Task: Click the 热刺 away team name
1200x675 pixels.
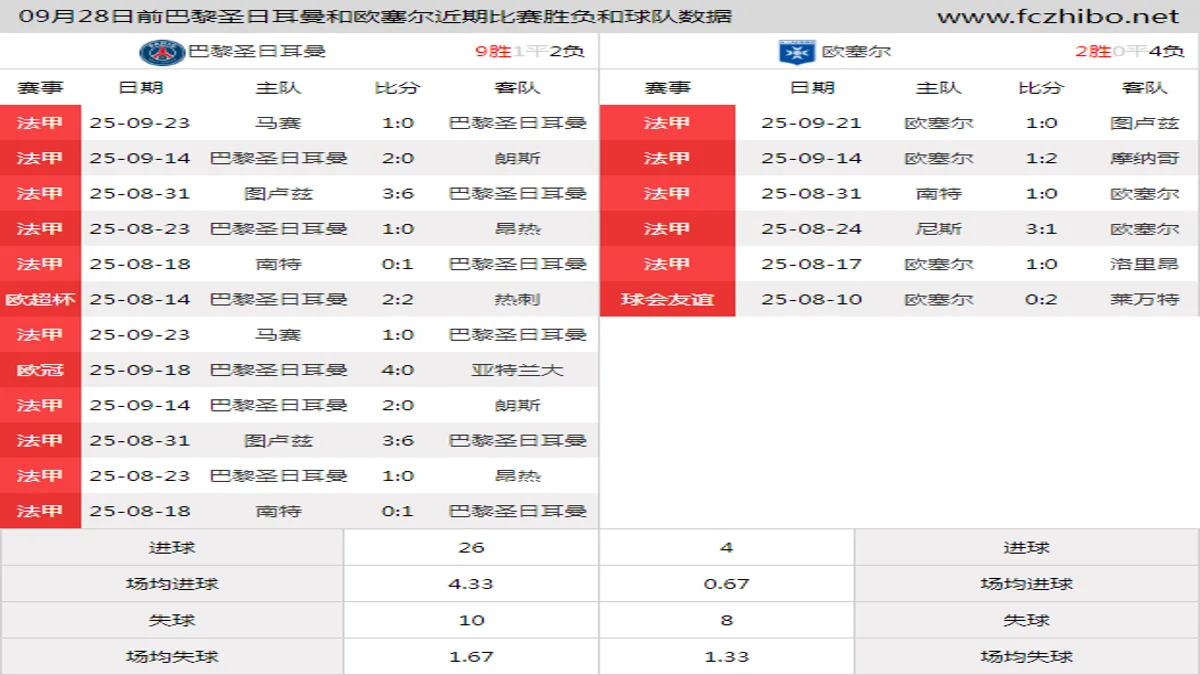Action: click(x=517, y=299)
